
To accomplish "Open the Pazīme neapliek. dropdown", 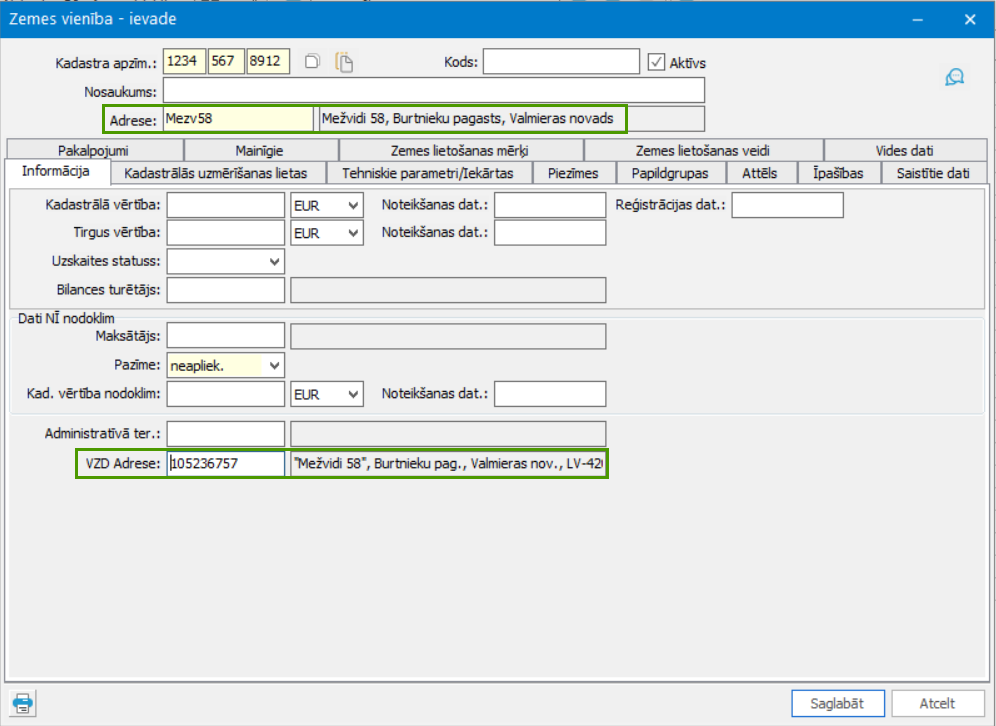I will pyautogui.click(x=225, y=365).
